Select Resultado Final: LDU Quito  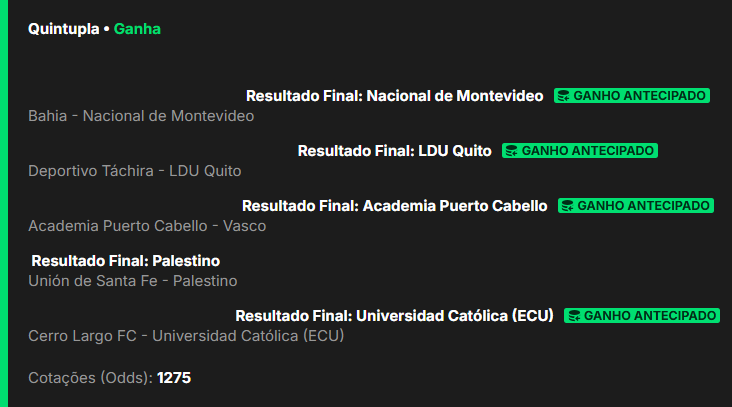(394, 151)
